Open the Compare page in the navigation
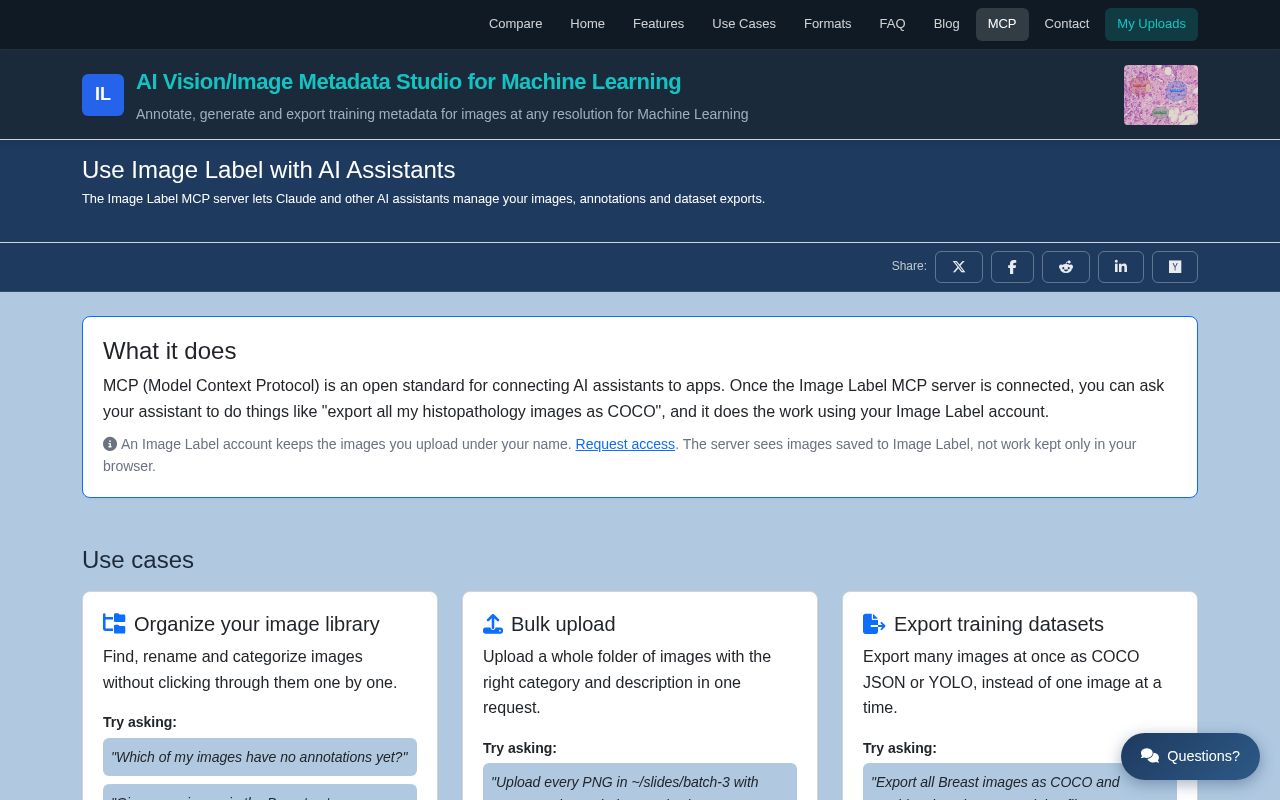 click(x=516, y=24)
